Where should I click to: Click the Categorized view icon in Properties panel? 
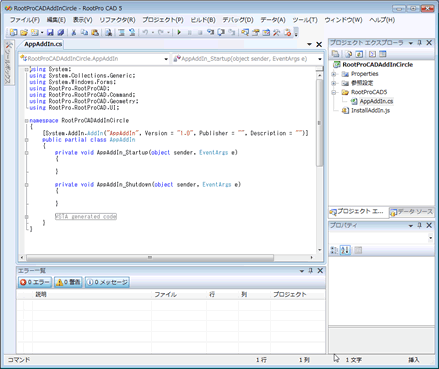334,250
